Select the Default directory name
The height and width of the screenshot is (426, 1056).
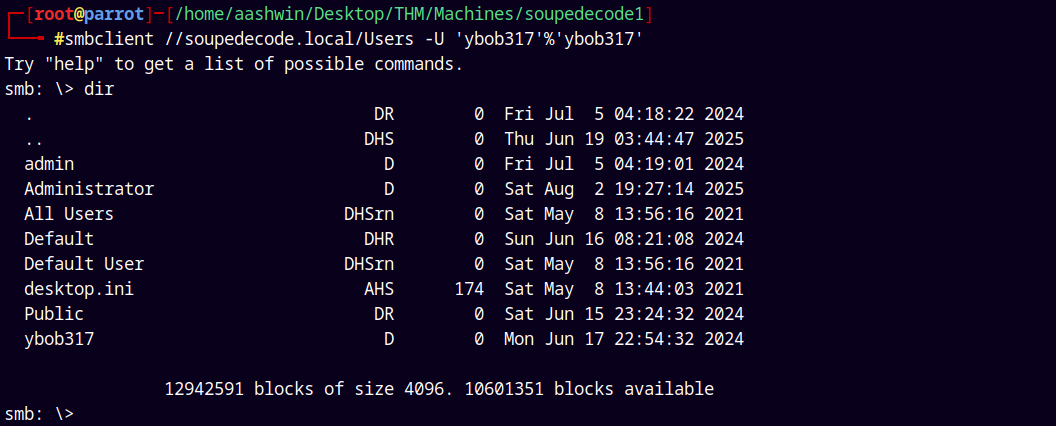click(x=59, y=239)
